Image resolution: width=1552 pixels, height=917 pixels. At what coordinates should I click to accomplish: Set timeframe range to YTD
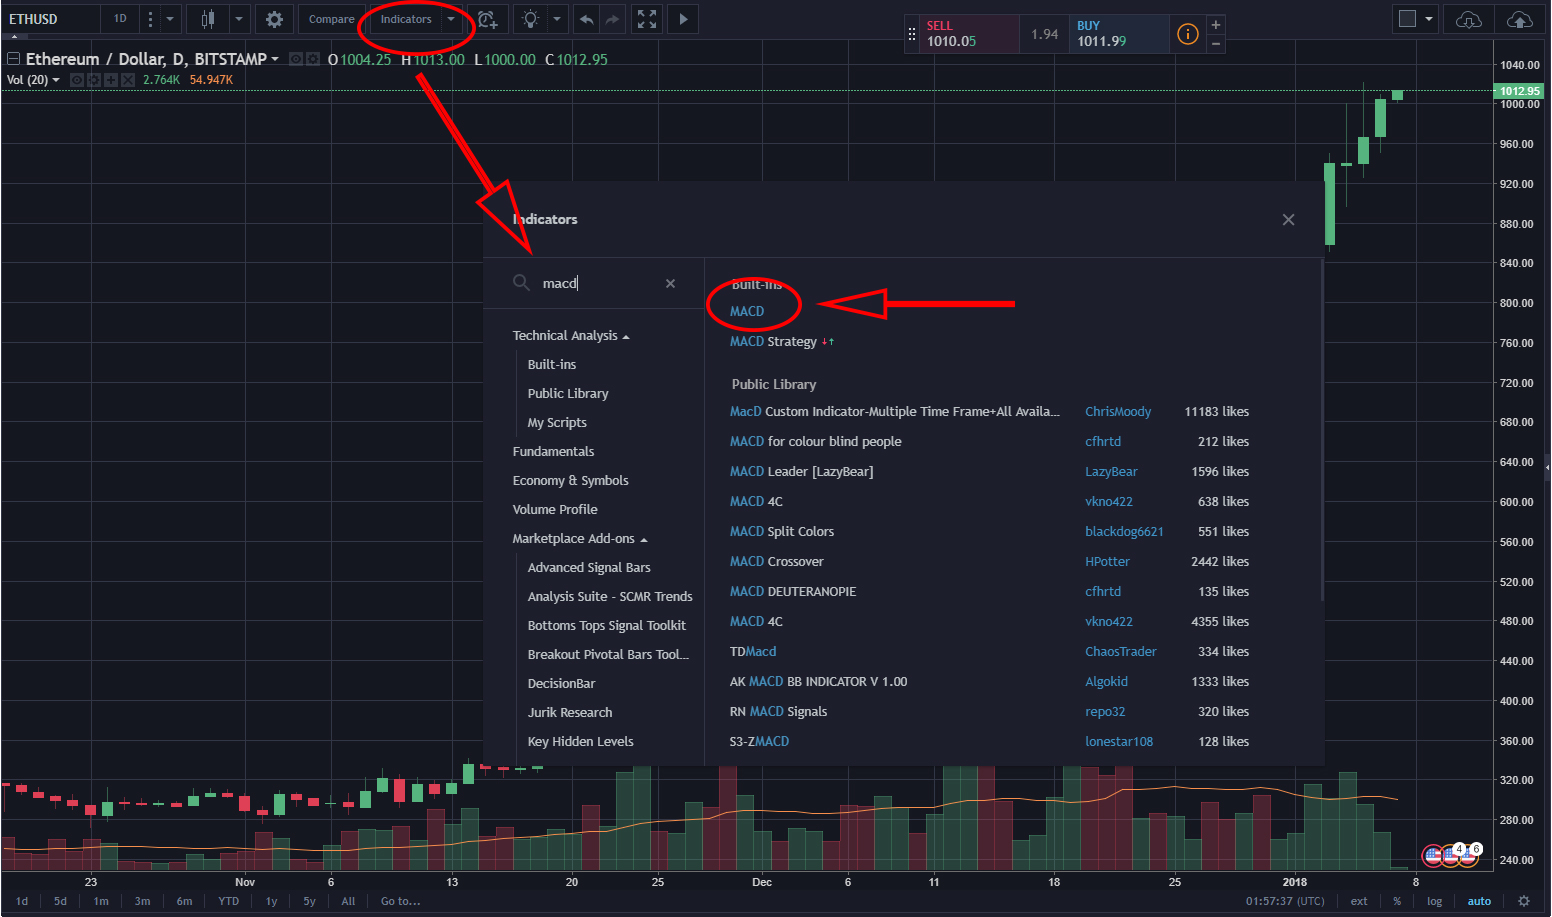pyautogui.click(x=229, y=901)
